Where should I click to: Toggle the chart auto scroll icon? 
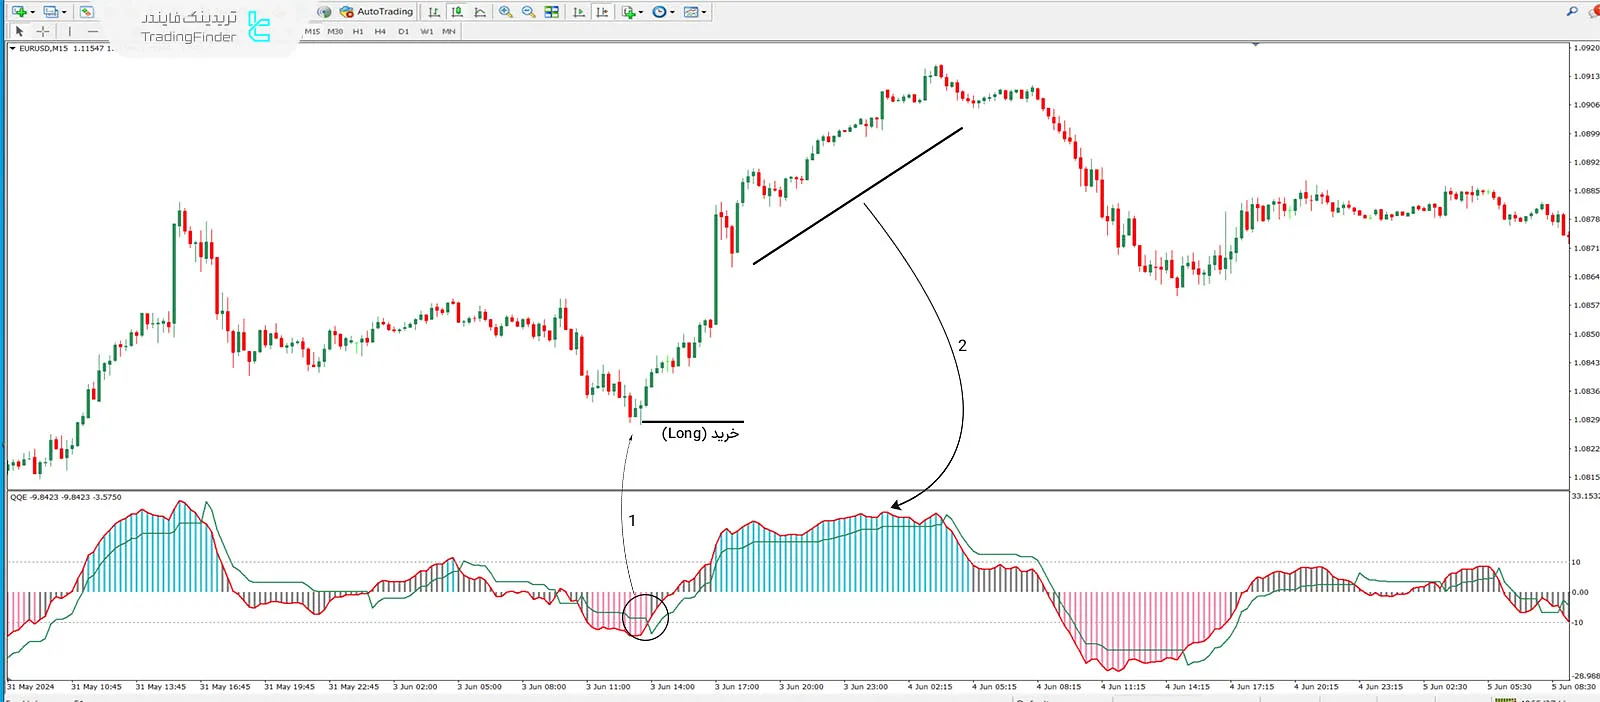pos(579,12)
